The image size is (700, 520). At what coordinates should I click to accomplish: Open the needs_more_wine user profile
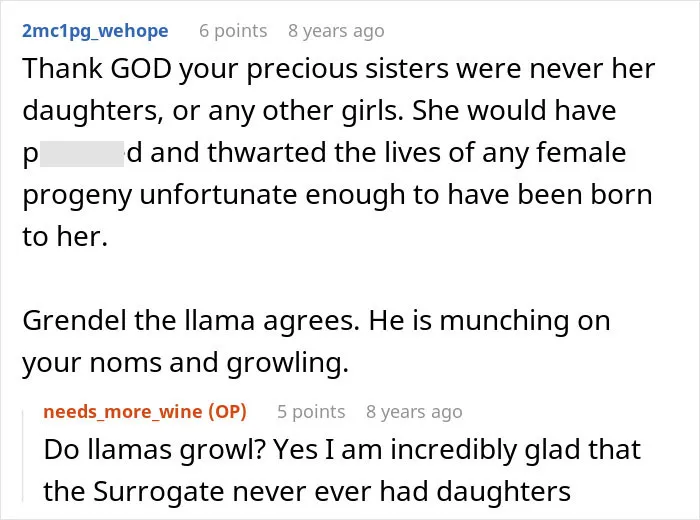coord(123,412)
